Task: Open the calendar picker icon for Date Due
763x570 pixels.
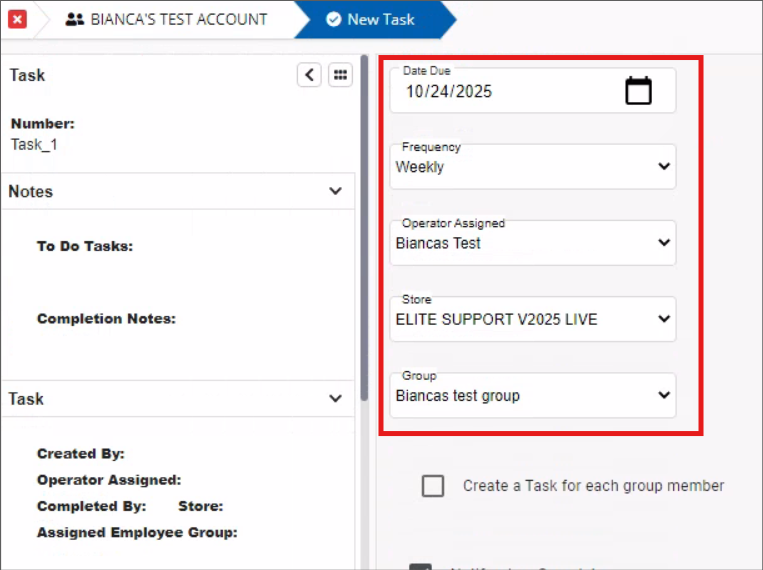Action: pyautogui.click(x=638, y=91)
